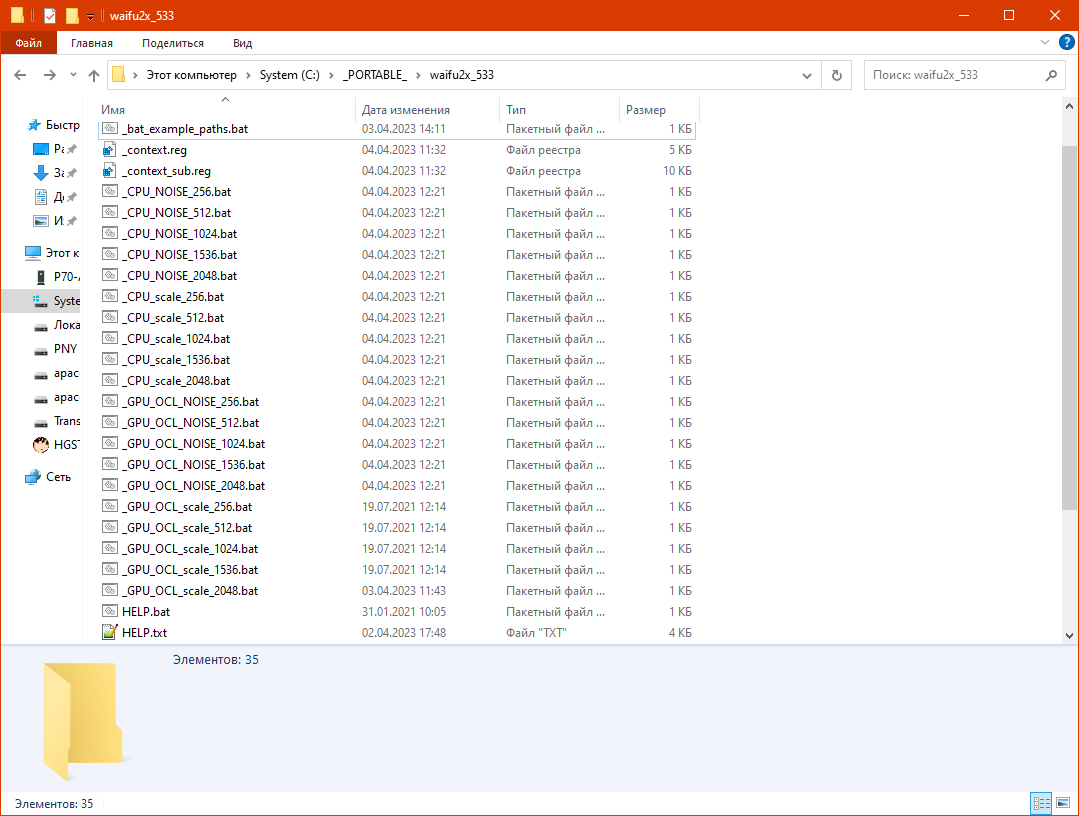Go back to the previous folder
Viewport: 1079px width, 816px height.
pyautogui.click(x=20, y=75)
